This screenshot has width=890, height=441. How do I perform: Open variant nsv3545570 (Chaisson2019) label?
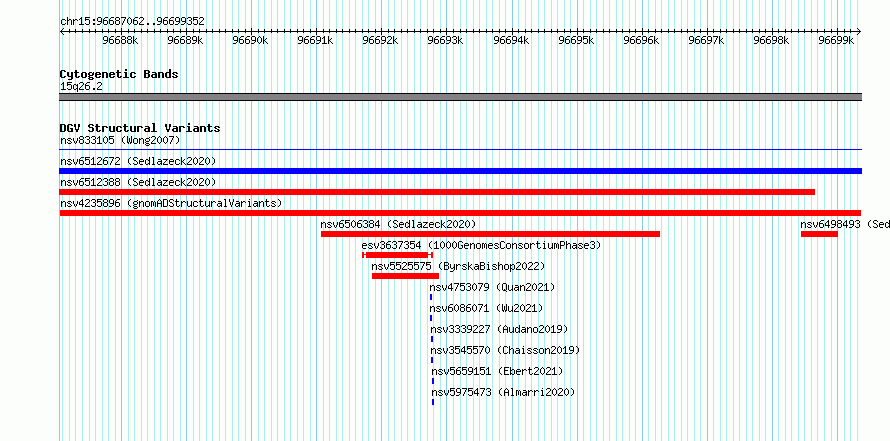[505, 350]
